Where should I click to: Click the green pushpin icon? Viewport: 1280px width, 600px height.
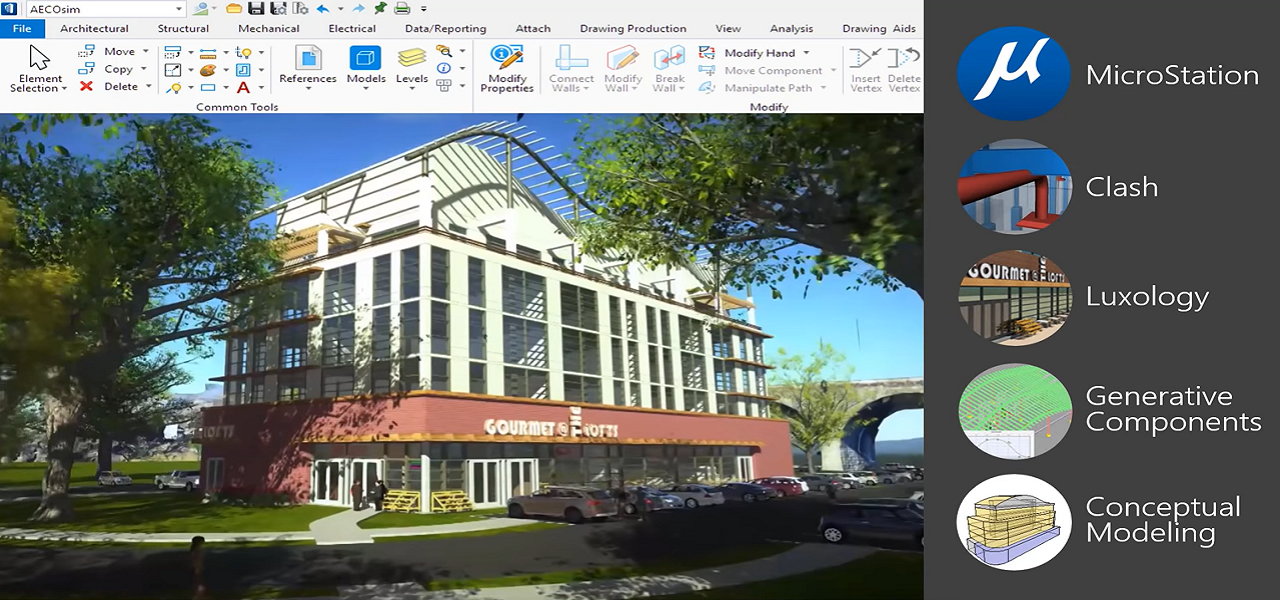(x=381, y=8)
